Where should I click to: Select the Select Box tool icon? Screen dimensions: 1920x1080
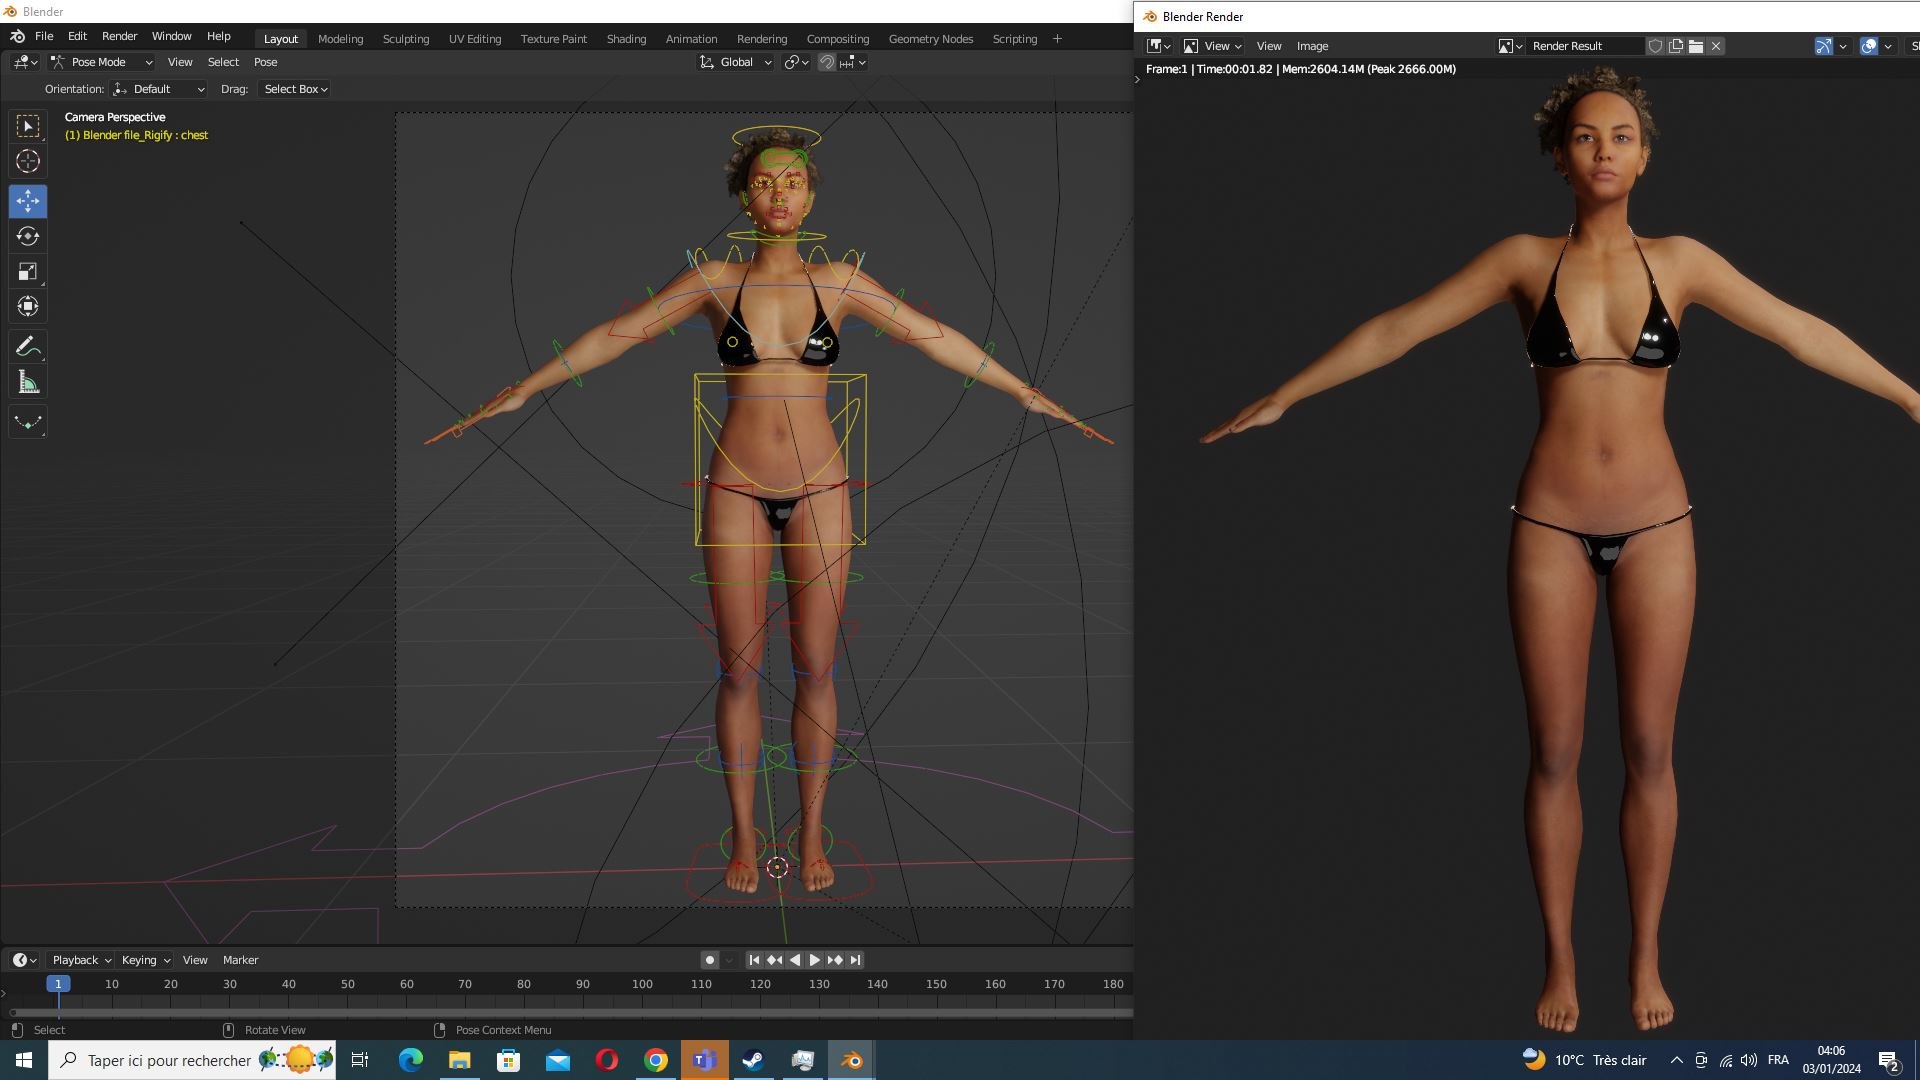(x=28, y=126)
